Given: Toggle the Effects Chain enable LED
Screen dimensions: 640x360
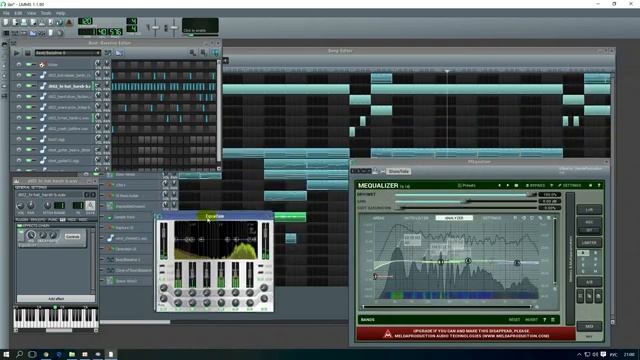Looking at the screenshot, I should pos(20,225).
